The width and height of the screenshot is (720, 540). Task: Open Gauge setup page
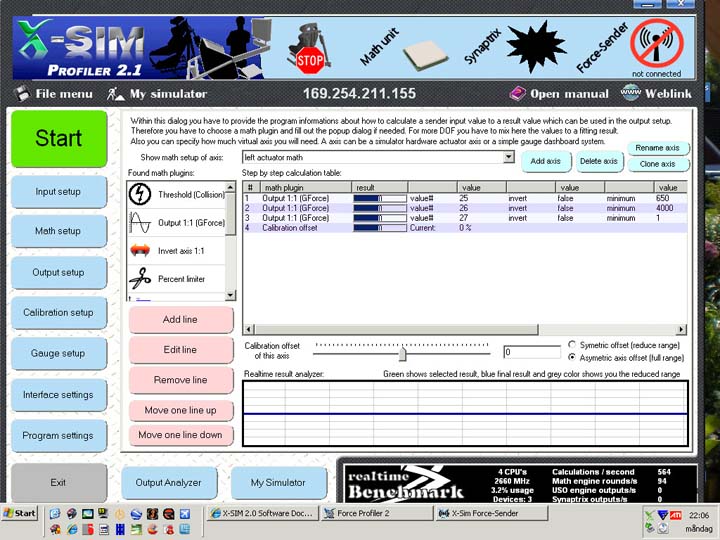[x=59, y=353]
